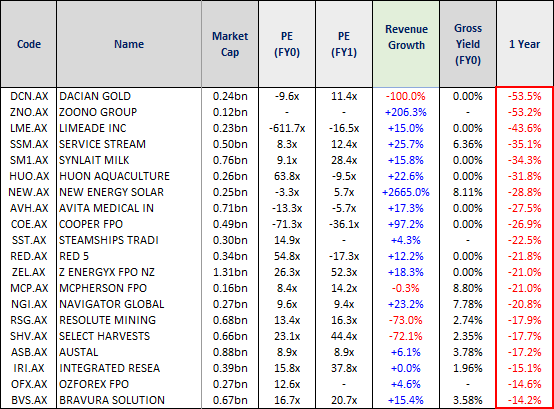Click the BVS.AX code cell
554x409 pixels.
tap(29, 400)
